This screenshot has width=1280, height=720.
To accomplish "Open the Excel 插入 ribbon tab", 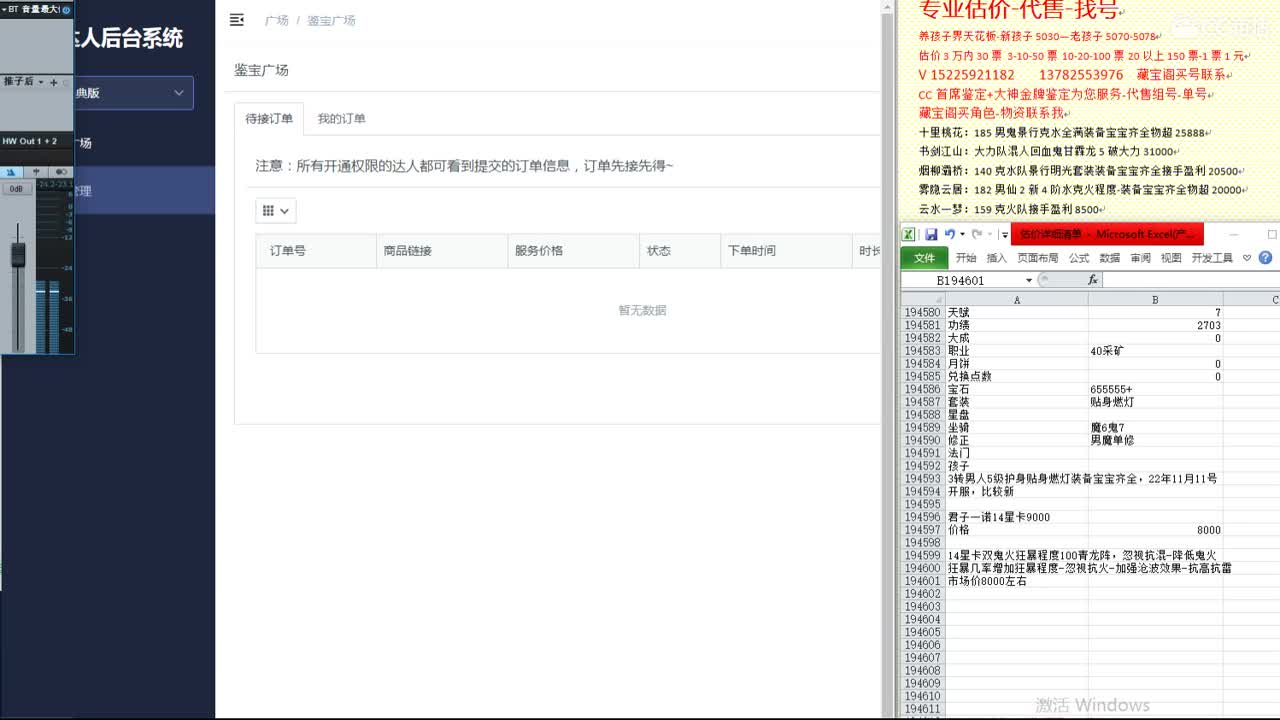I will [x=997, y=258].
